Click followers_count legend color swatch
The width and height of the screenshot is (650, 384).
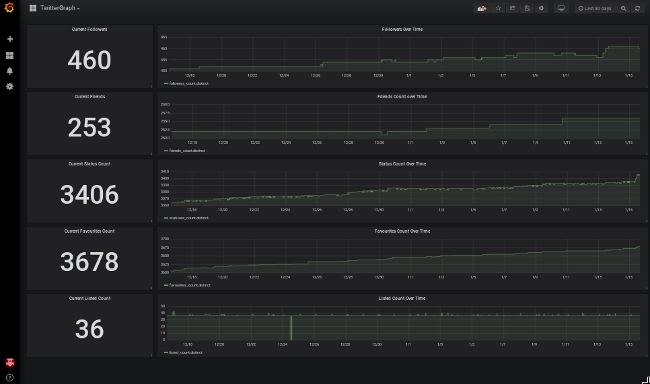pyautogui.click(x=166, y=83)
